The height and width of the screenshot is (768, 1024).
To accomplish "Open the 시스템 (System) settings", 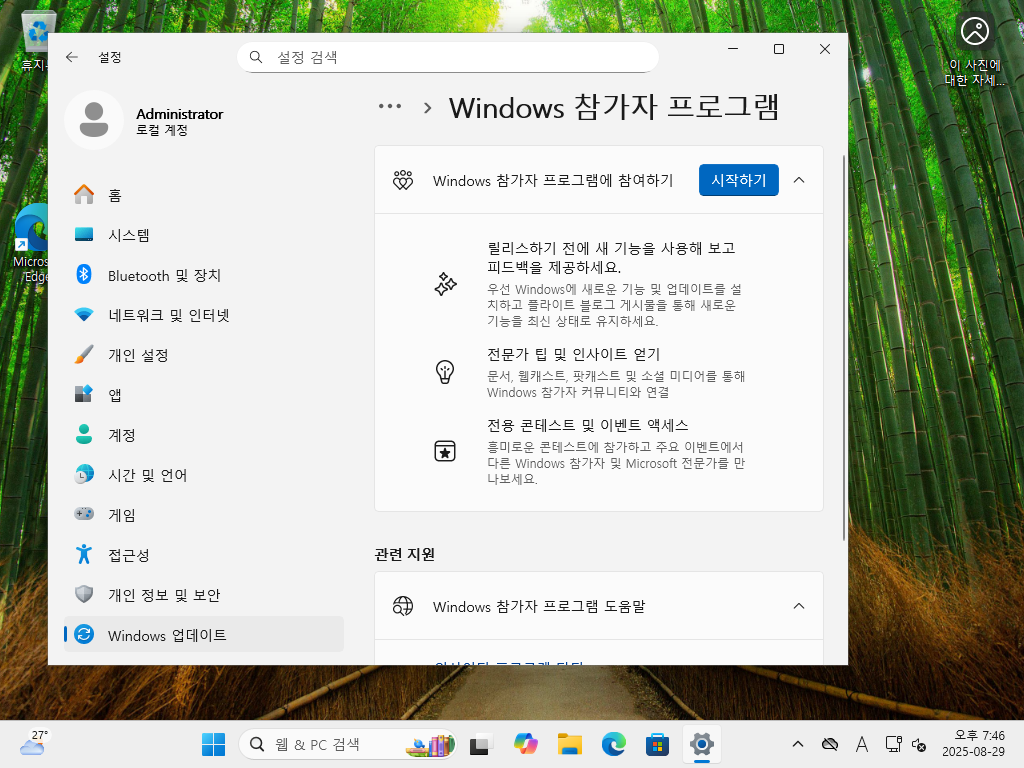I will tap(204, 235).
